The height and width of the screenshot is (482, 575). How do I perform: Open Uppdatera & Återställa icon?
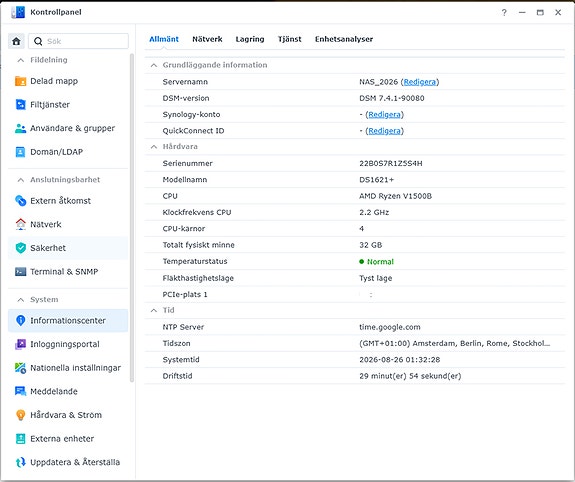[x=20, y=462]
